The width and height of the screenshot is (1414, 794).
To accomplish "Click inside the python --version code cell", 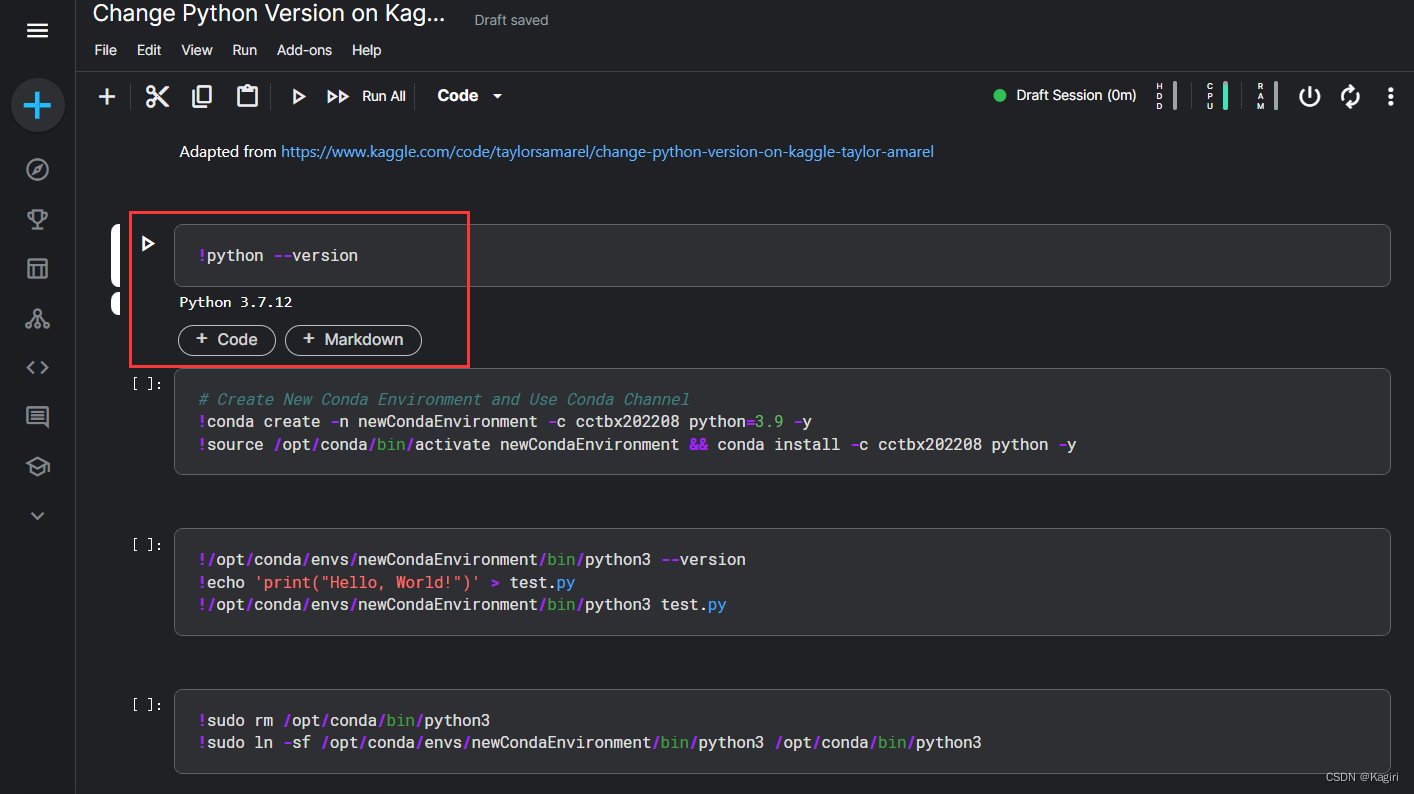I will point(782,256).
